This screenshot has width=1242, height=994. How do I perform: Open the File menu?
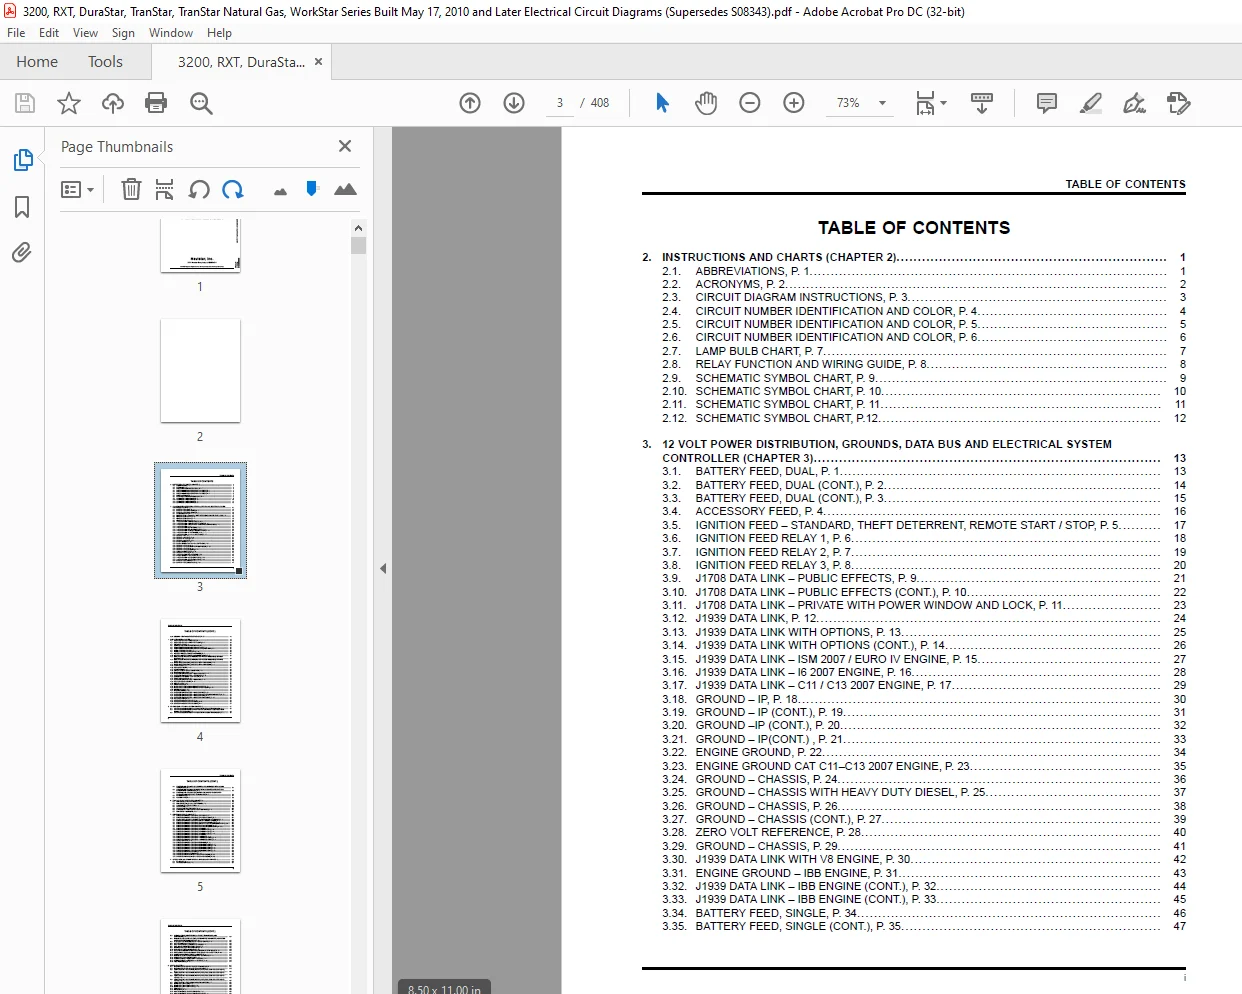[x=16, y=33]
